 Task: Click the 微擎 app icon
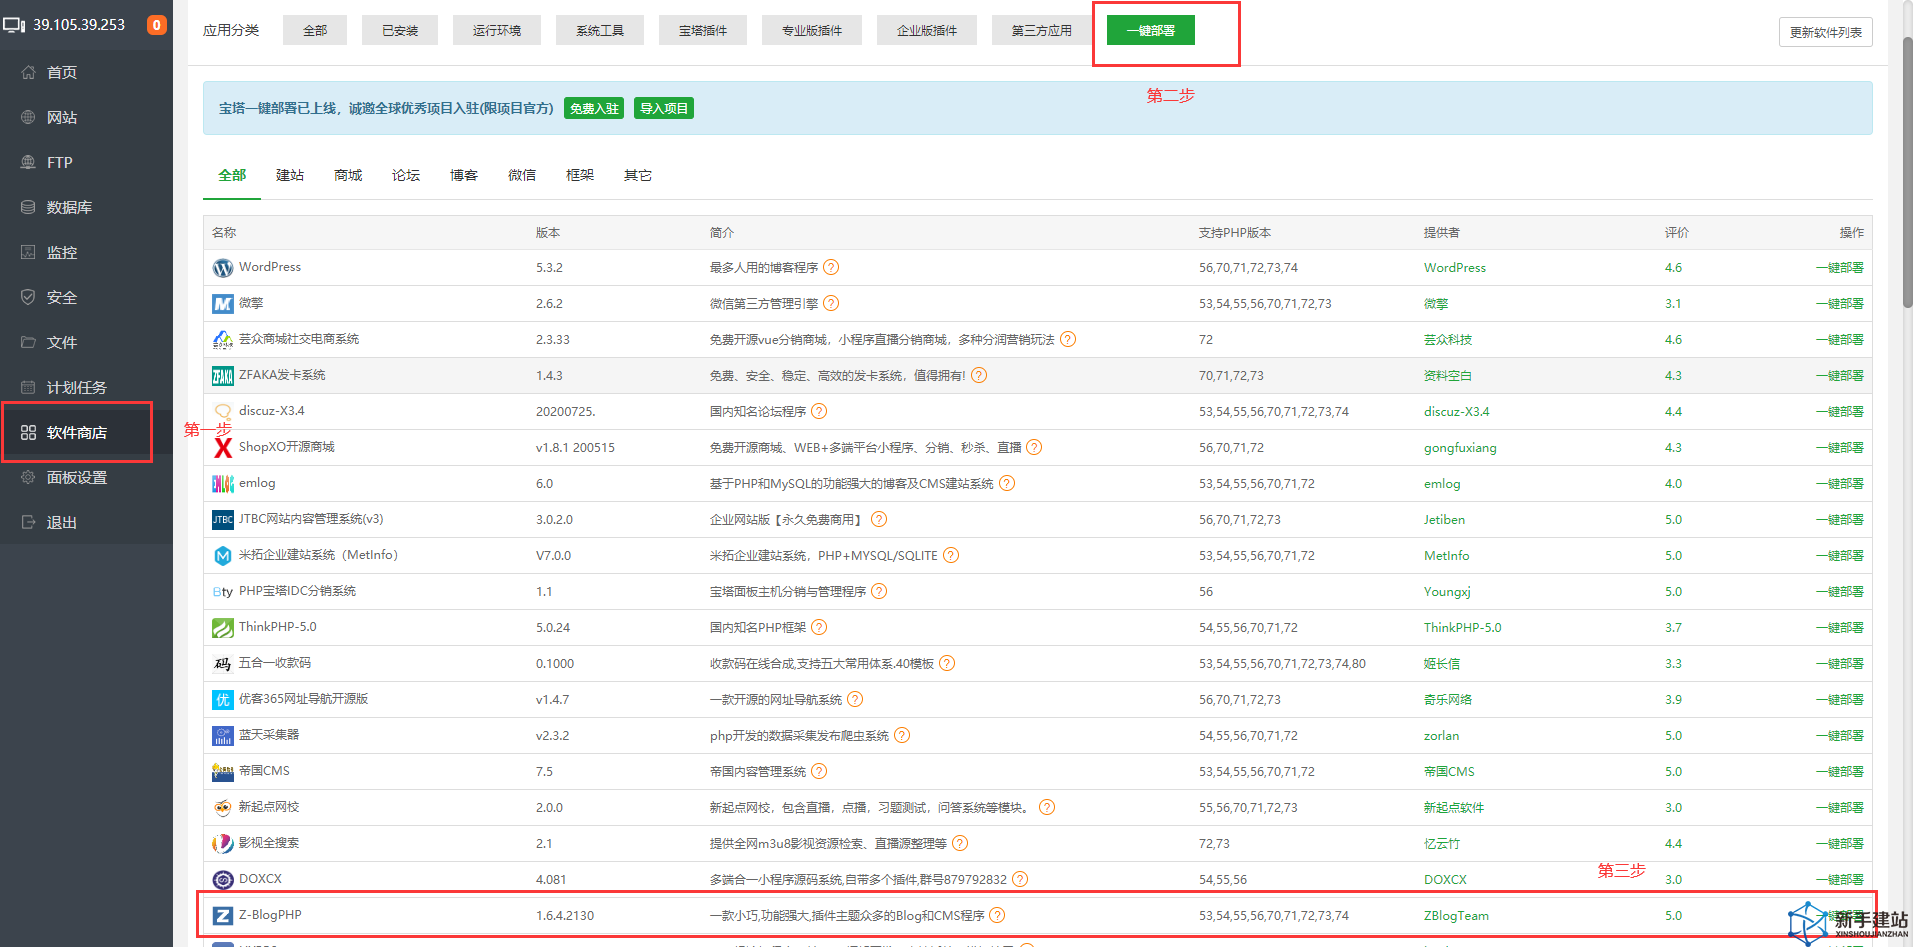coord(223,304)
